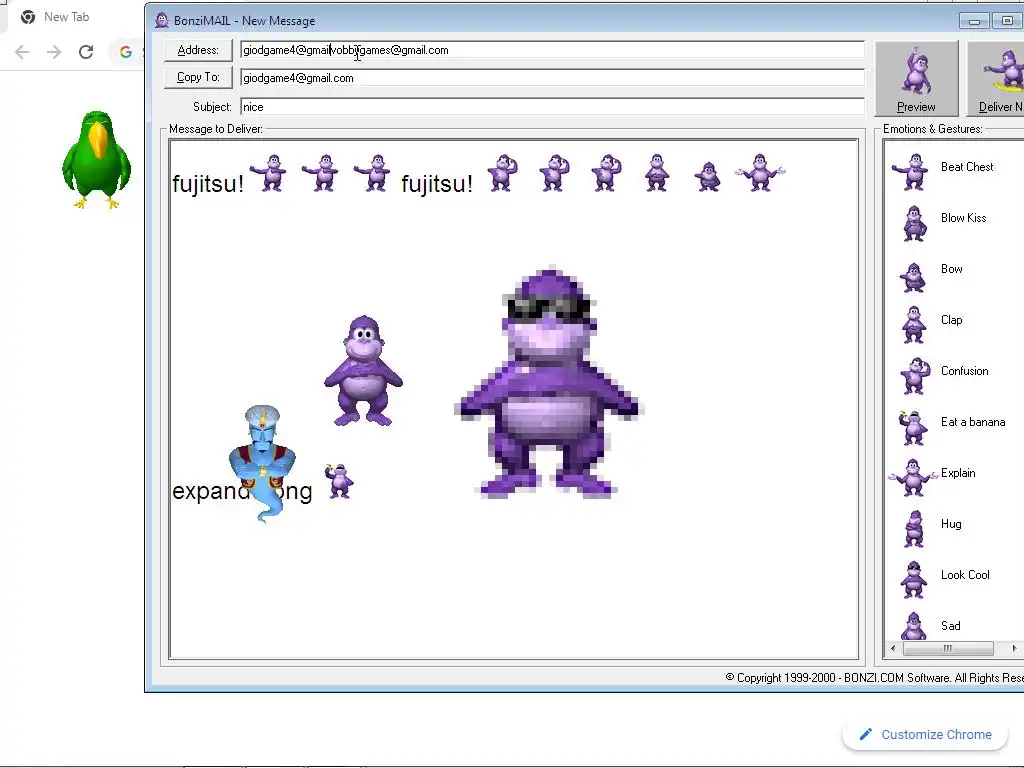Open the Address book button
Viewport: 1024px width, 768px height.
pyautogui.click(x=198, y=50)
